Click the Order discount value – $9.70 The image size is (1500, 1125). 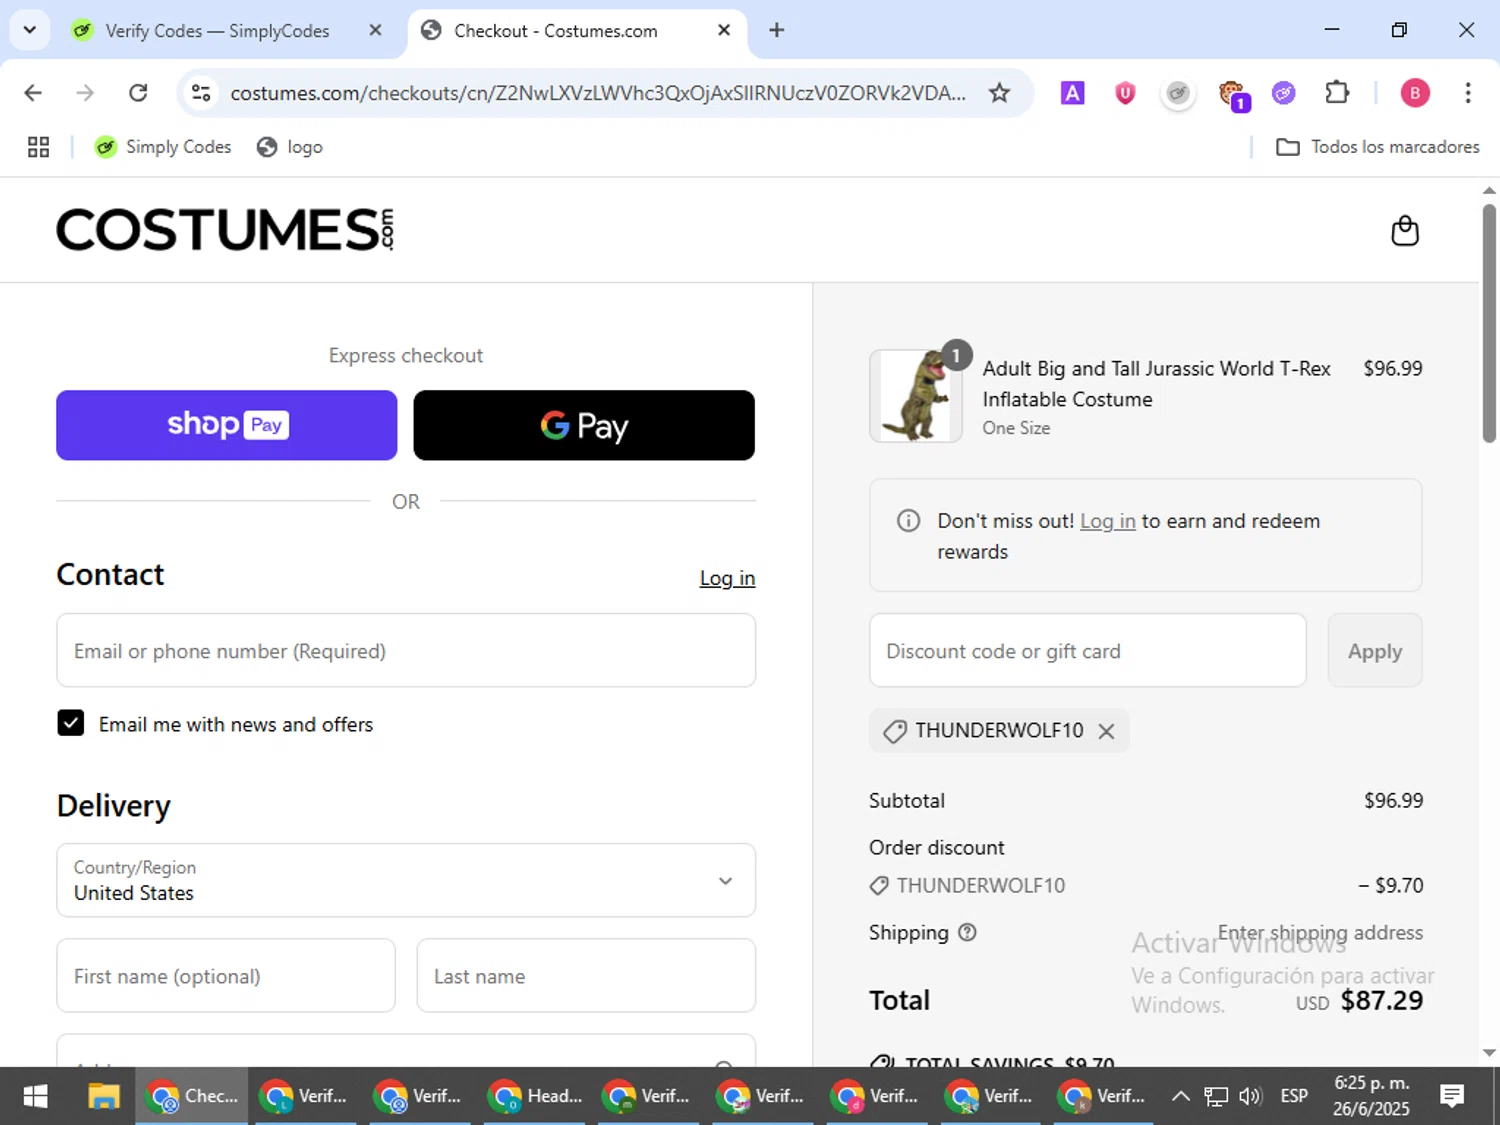(1390, 885)
